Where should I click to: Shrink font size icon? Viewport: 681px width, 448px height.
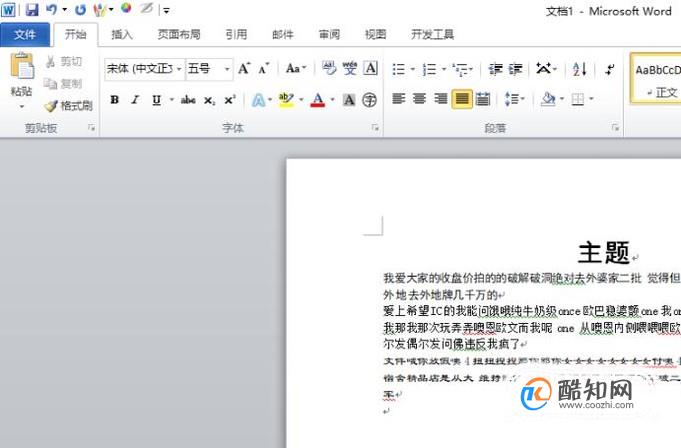[264, 69]
